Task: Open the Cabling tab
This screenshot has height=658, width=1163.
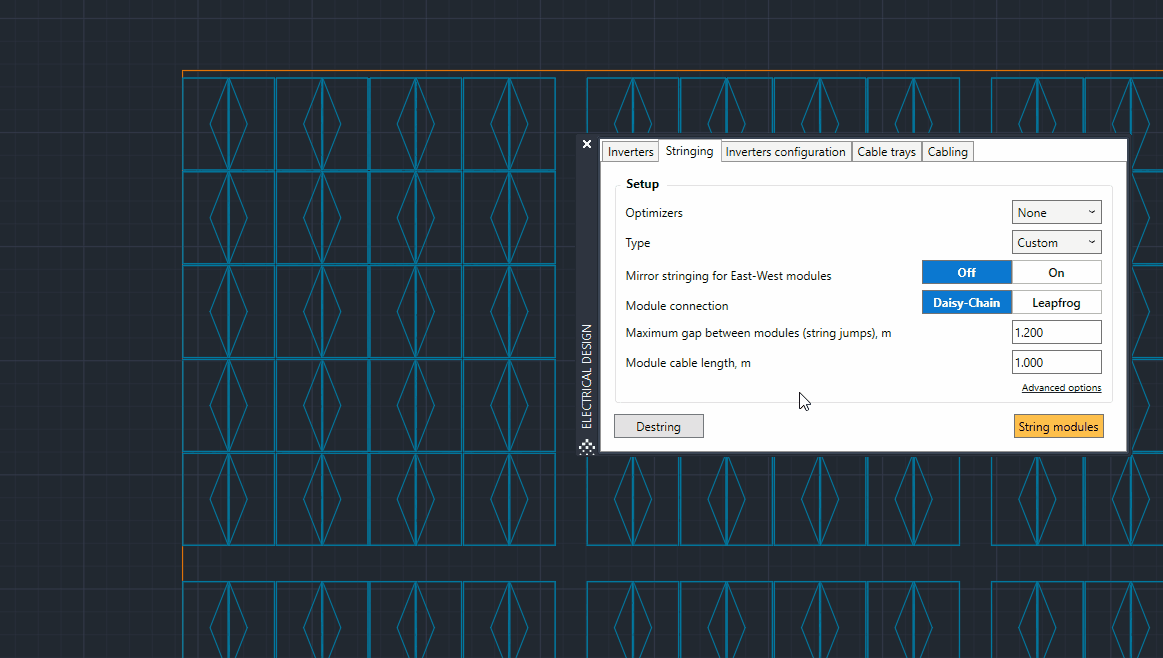Action: 947,151
